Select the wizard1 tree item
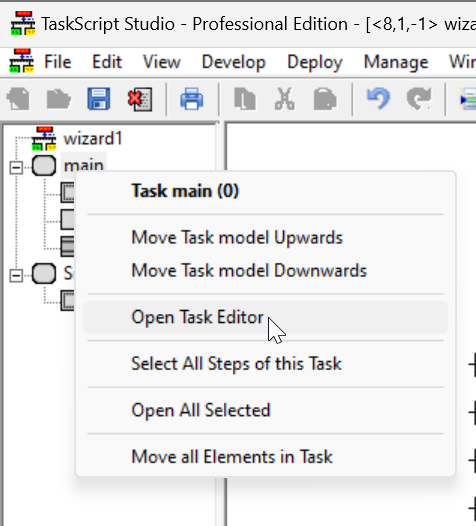Viewport: 476px width, 526px height. (x=93, y=139)
